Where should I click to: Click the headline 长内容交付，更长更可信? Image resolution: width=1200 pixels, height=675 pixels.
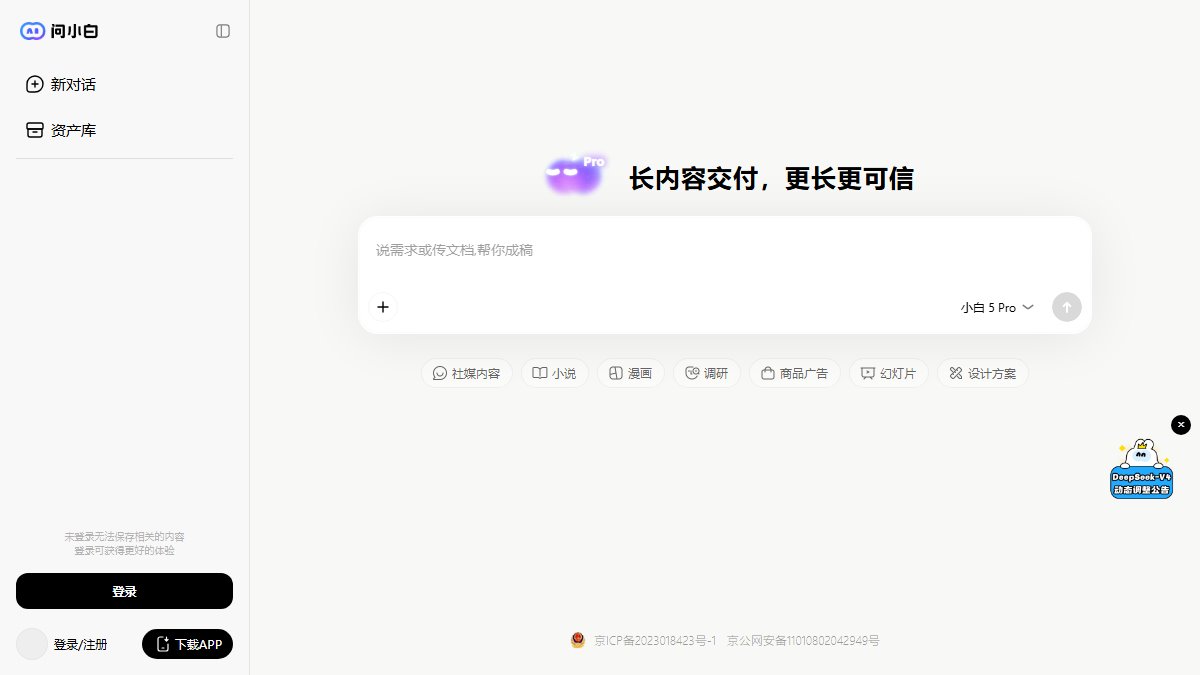[771, 179]
